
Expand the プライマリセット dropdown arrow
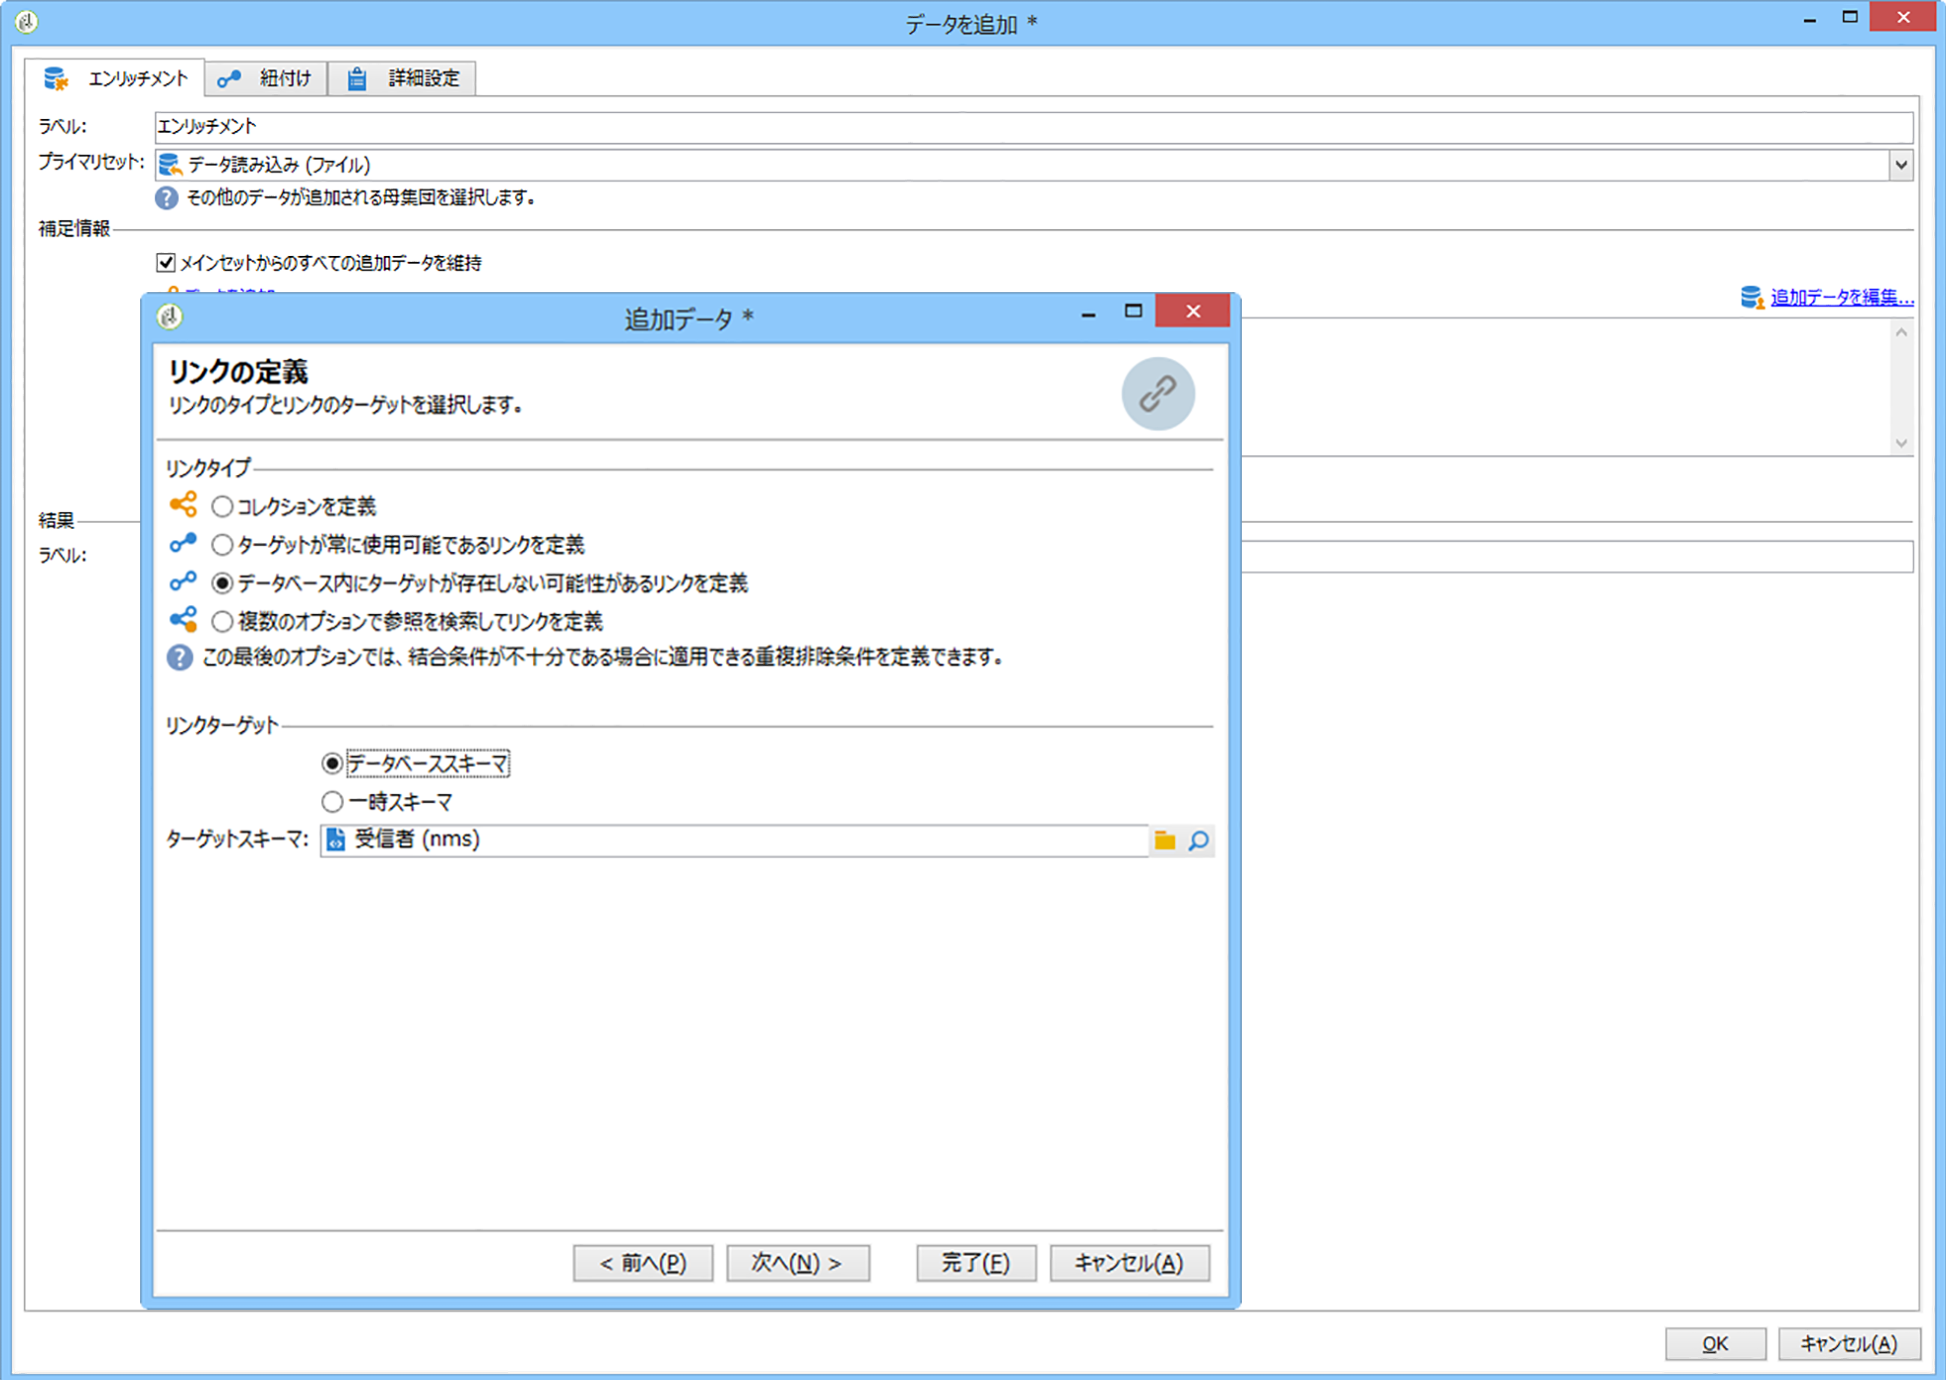click(1900, 165)
